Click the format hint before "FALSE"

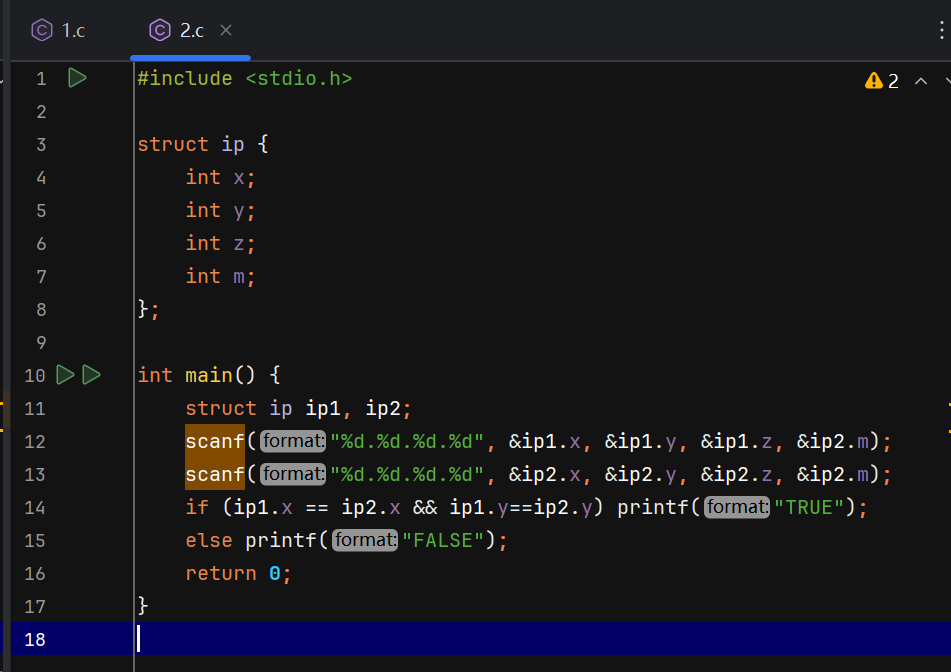[365, 540]
